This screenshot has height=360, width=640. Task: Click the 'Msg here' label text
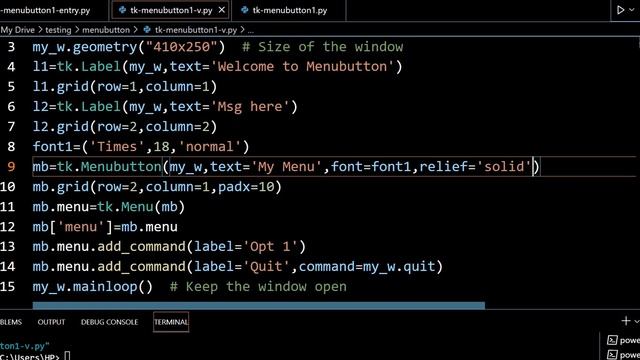pos(249,107)
